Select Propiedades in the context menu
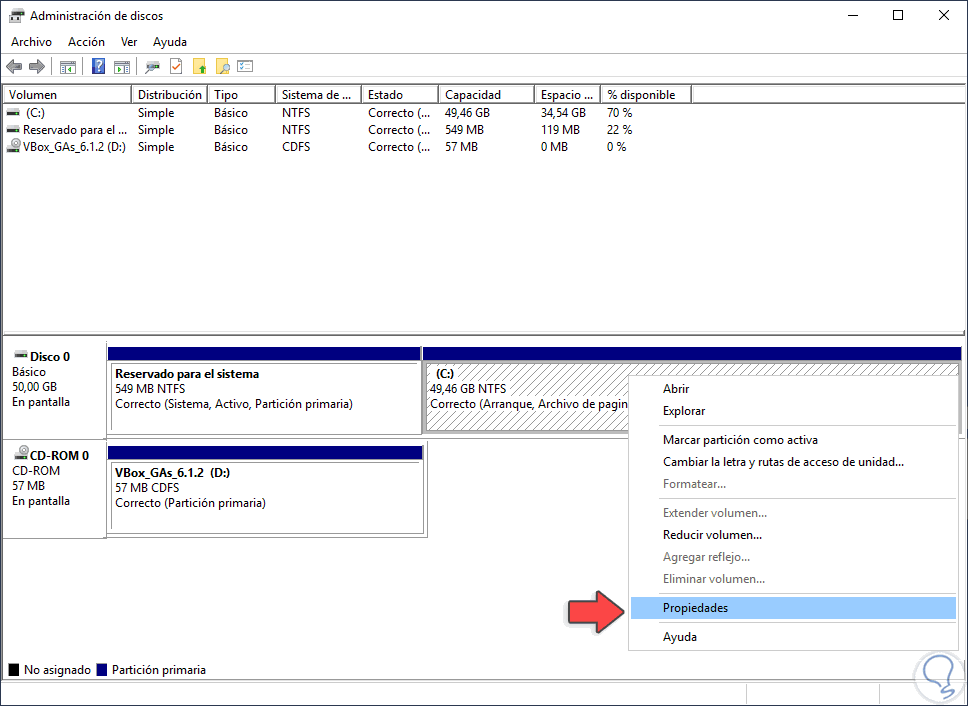This screenshot has width=968, height=706. (793, 608)
